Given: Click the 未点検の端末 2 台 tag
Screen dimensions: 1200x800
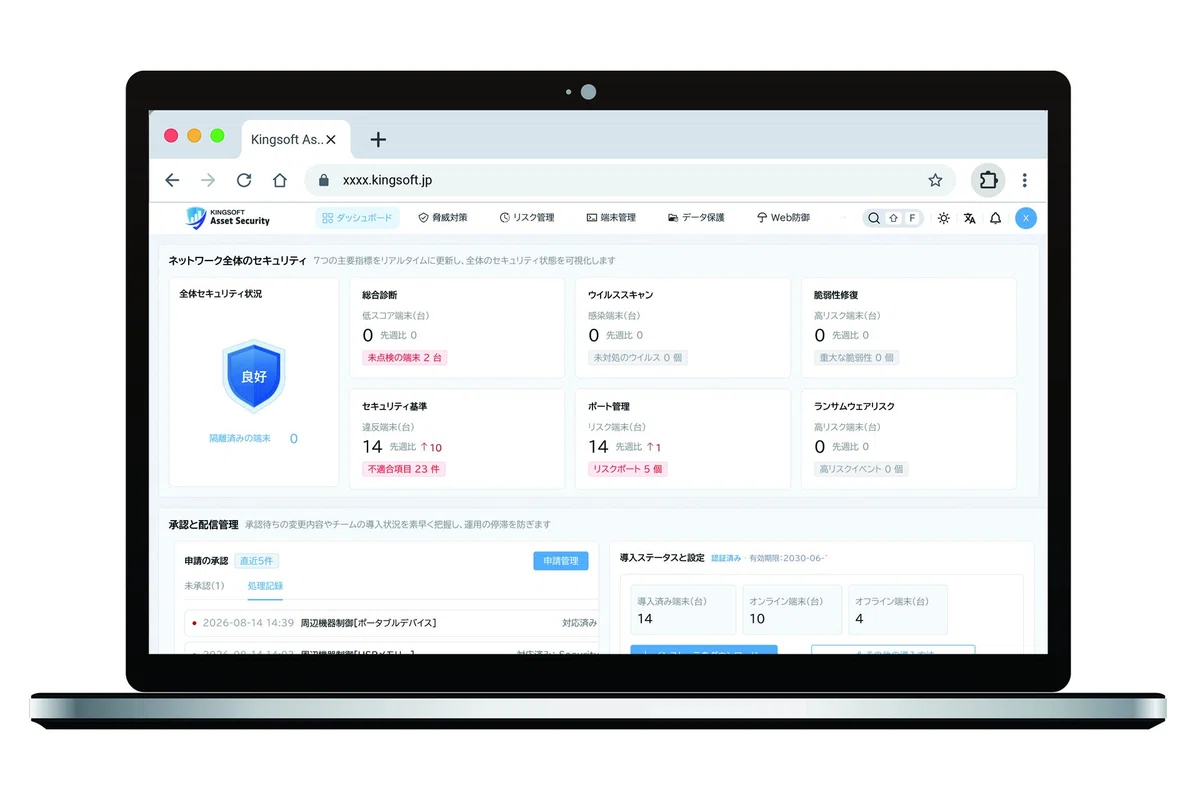Looking at the screenshot, I should [405, 358].
